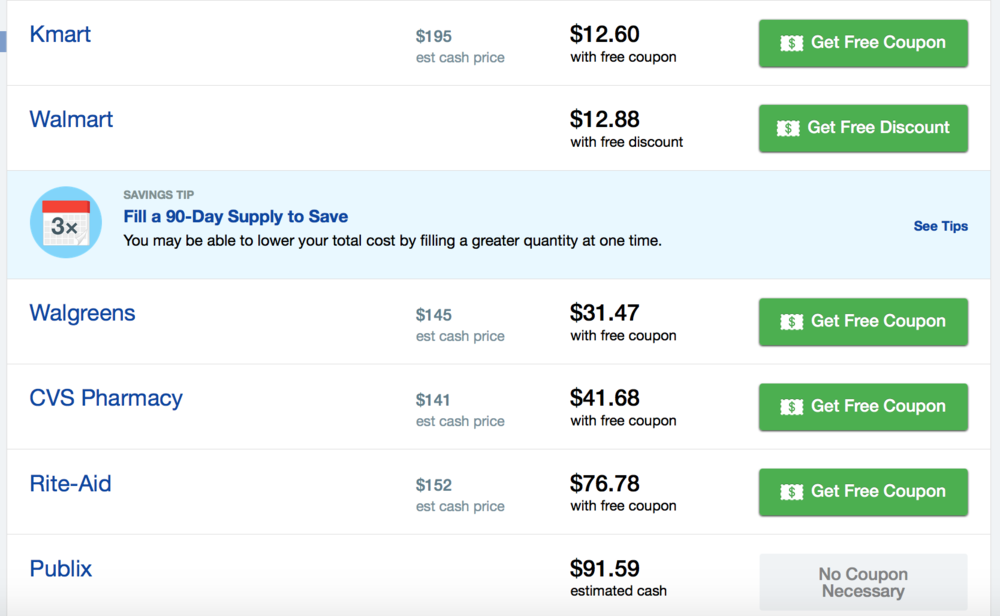This screenshot has width=1000, height=616.
Task: Select the Walgreens pharmacy name
Action: pyautogui.click(x=82, y=313)
